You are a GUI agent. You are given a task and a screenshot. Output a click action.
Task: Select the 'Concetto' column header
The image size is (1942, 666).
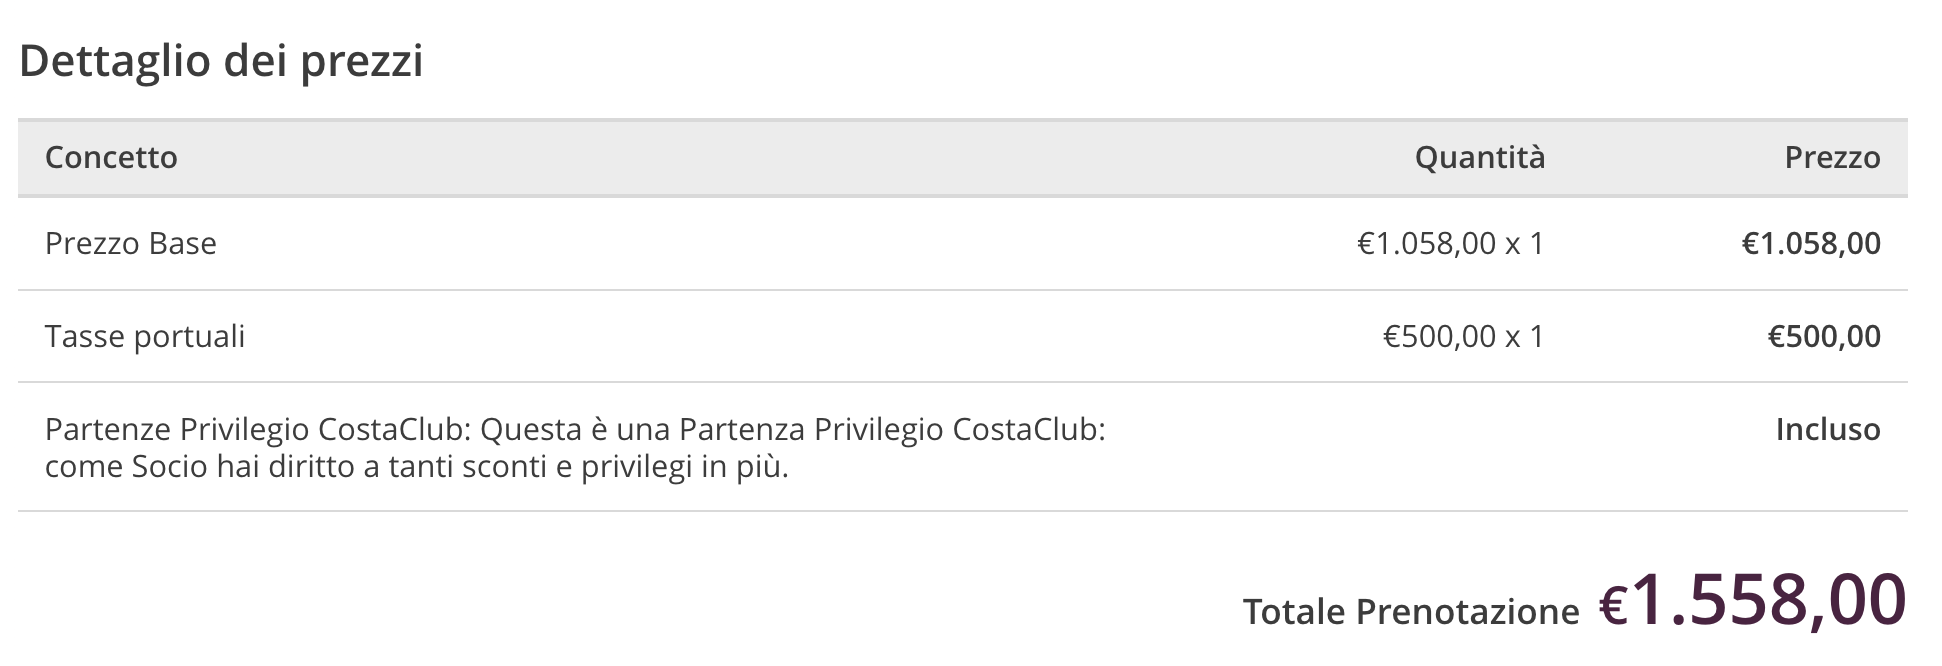(x=111, y=158)
